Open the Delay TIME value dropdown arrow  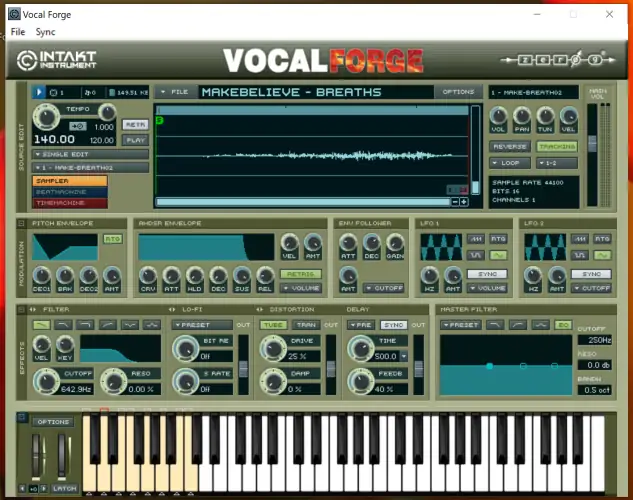[404, 356]
